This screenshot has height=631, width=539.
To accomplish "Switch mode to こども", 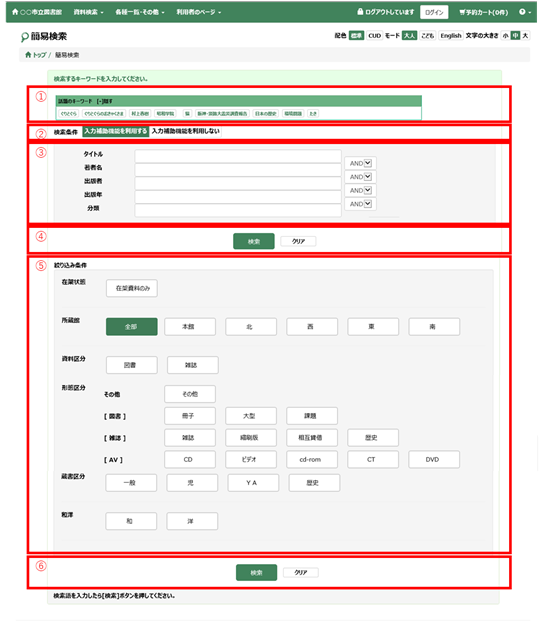I will click(x=427, y=36).
